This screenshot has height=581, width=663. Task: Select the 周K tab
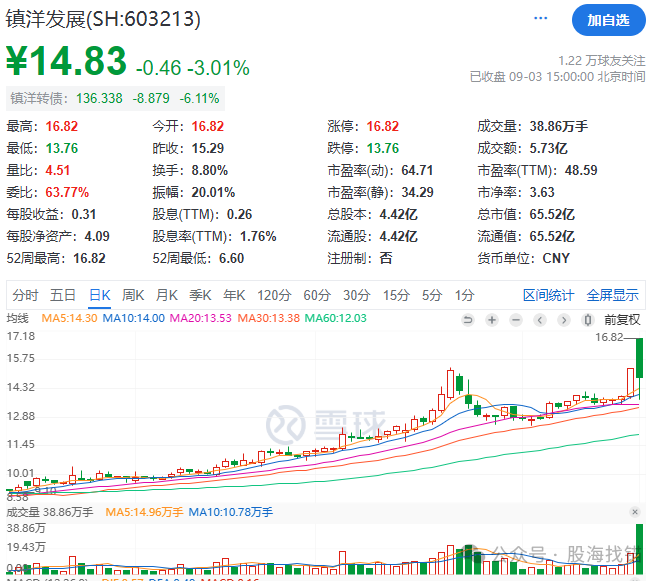click(133, 295)
